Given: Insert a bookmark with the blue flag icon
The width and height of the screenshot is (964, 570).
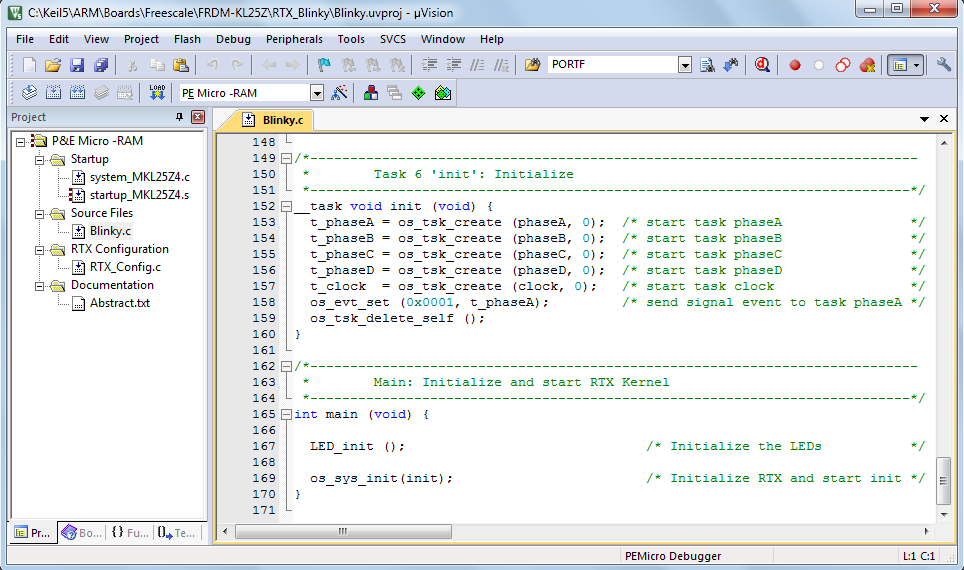Looking at the screenshot, I should [324, 65].
